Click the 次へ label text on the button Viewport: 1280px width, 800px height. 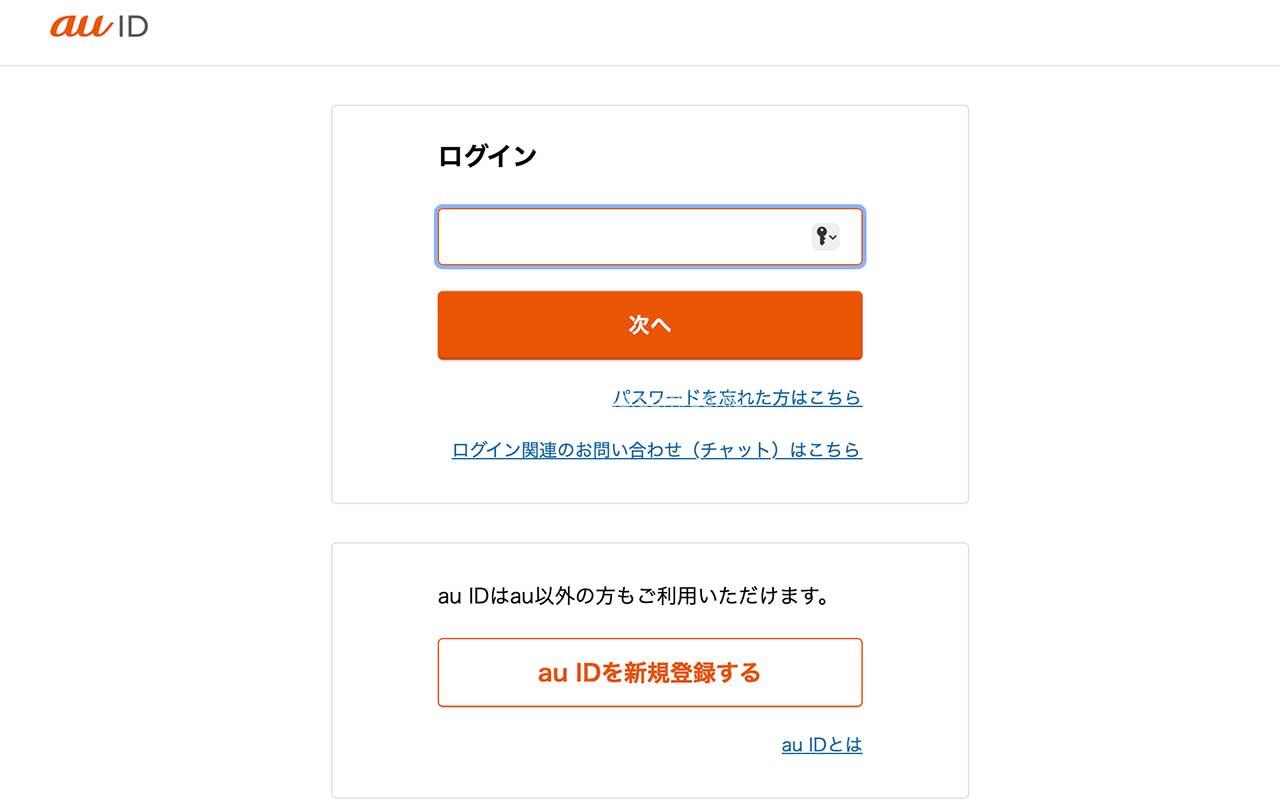(649, 325)
